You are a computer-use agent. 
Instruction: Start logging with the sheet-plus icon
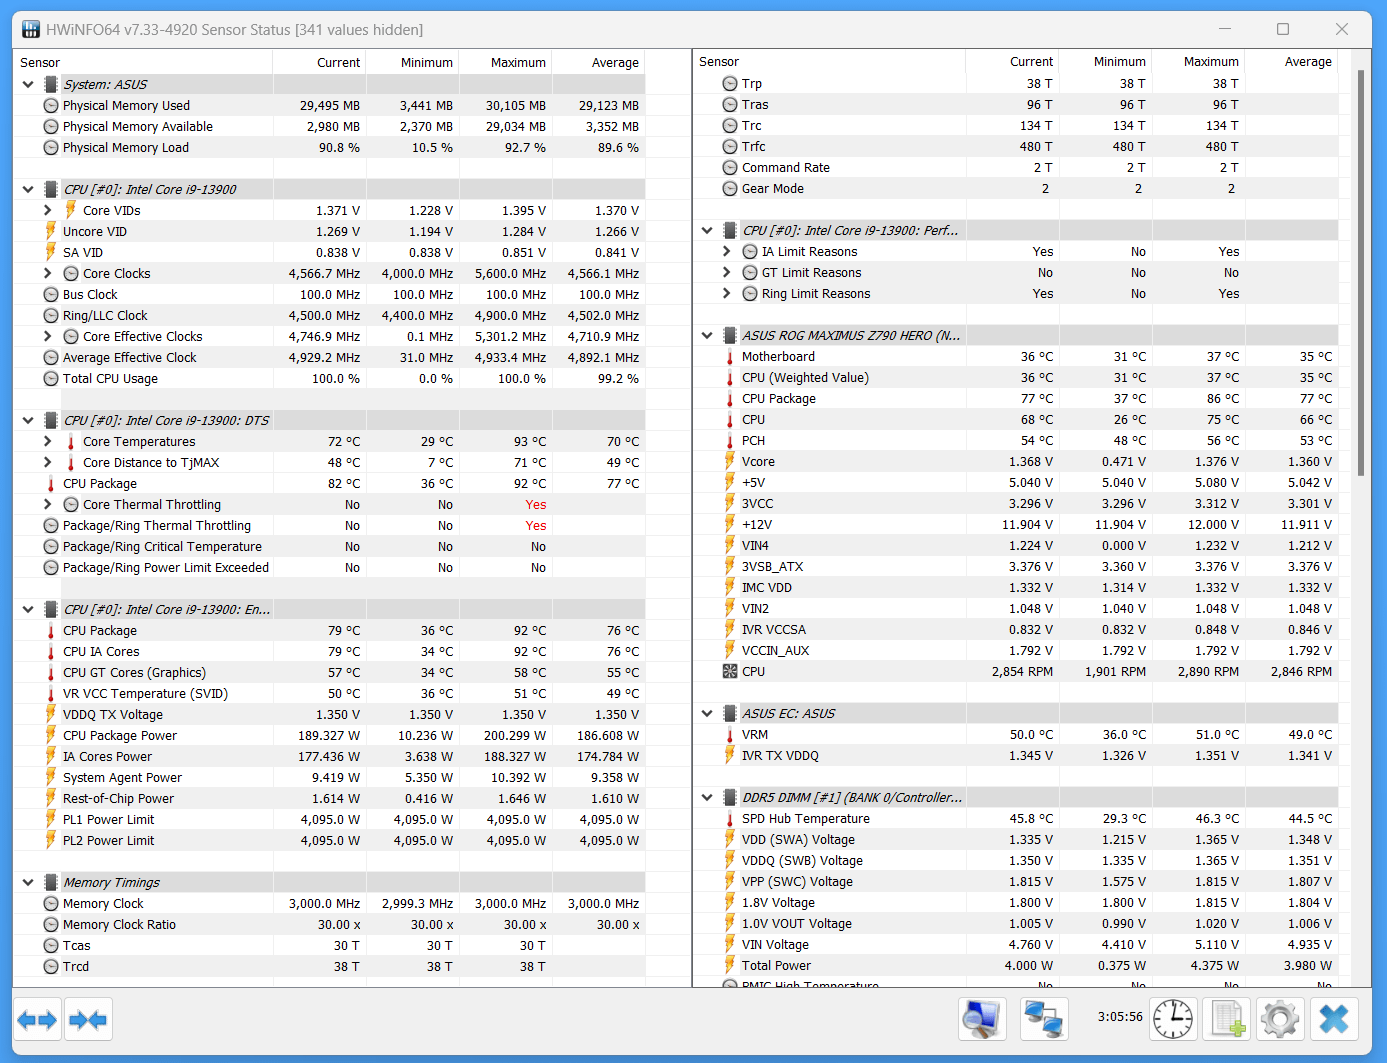click(x=1227, y=1020)
